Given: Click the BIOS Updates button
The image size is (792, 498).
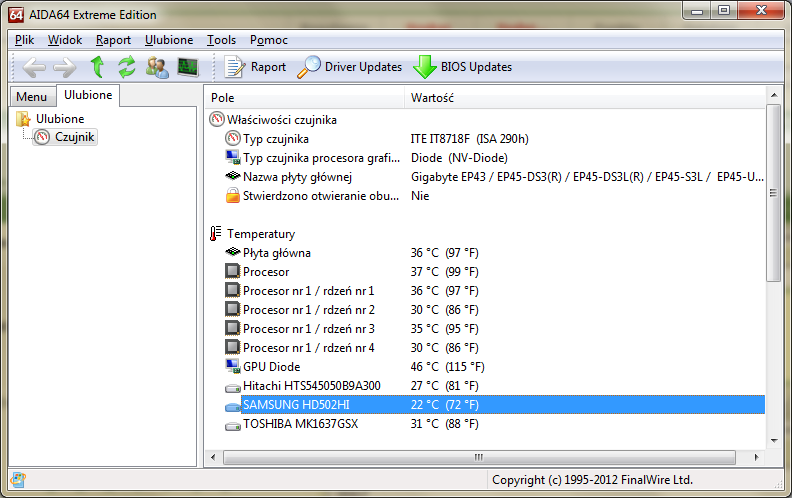Looking at the screenshot, I should [463, 67].
